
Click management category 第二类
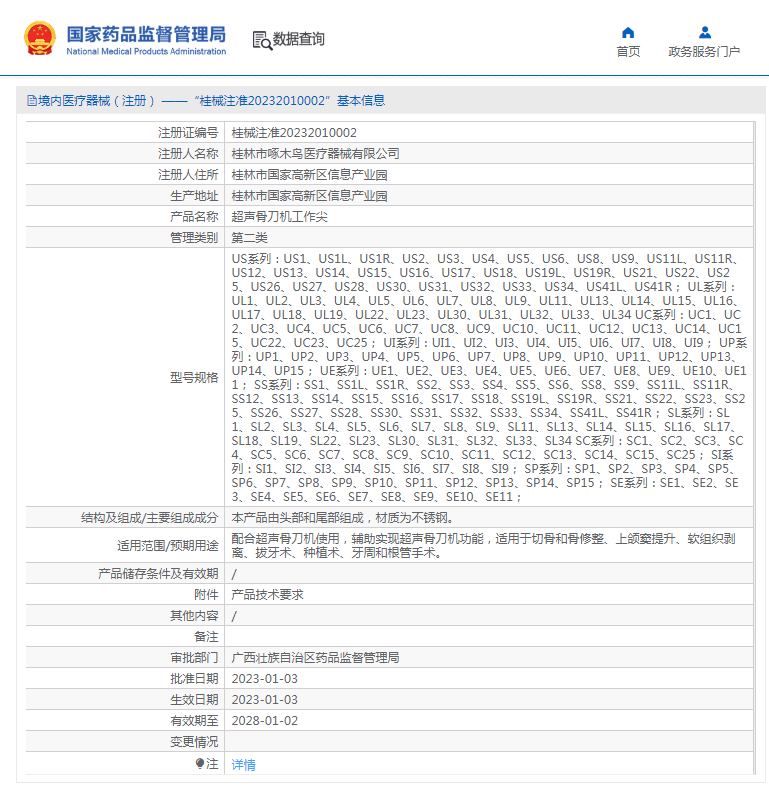(249, 238)
